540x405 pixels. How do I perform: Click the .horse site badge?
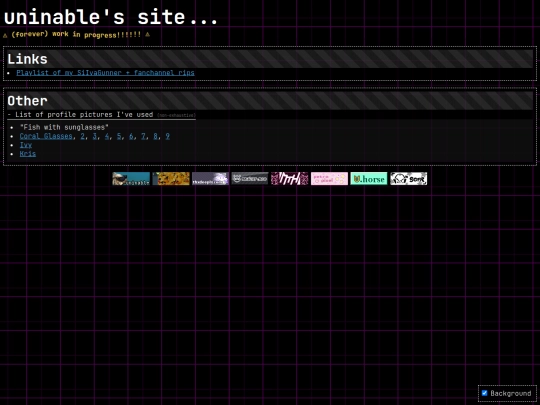369,179
